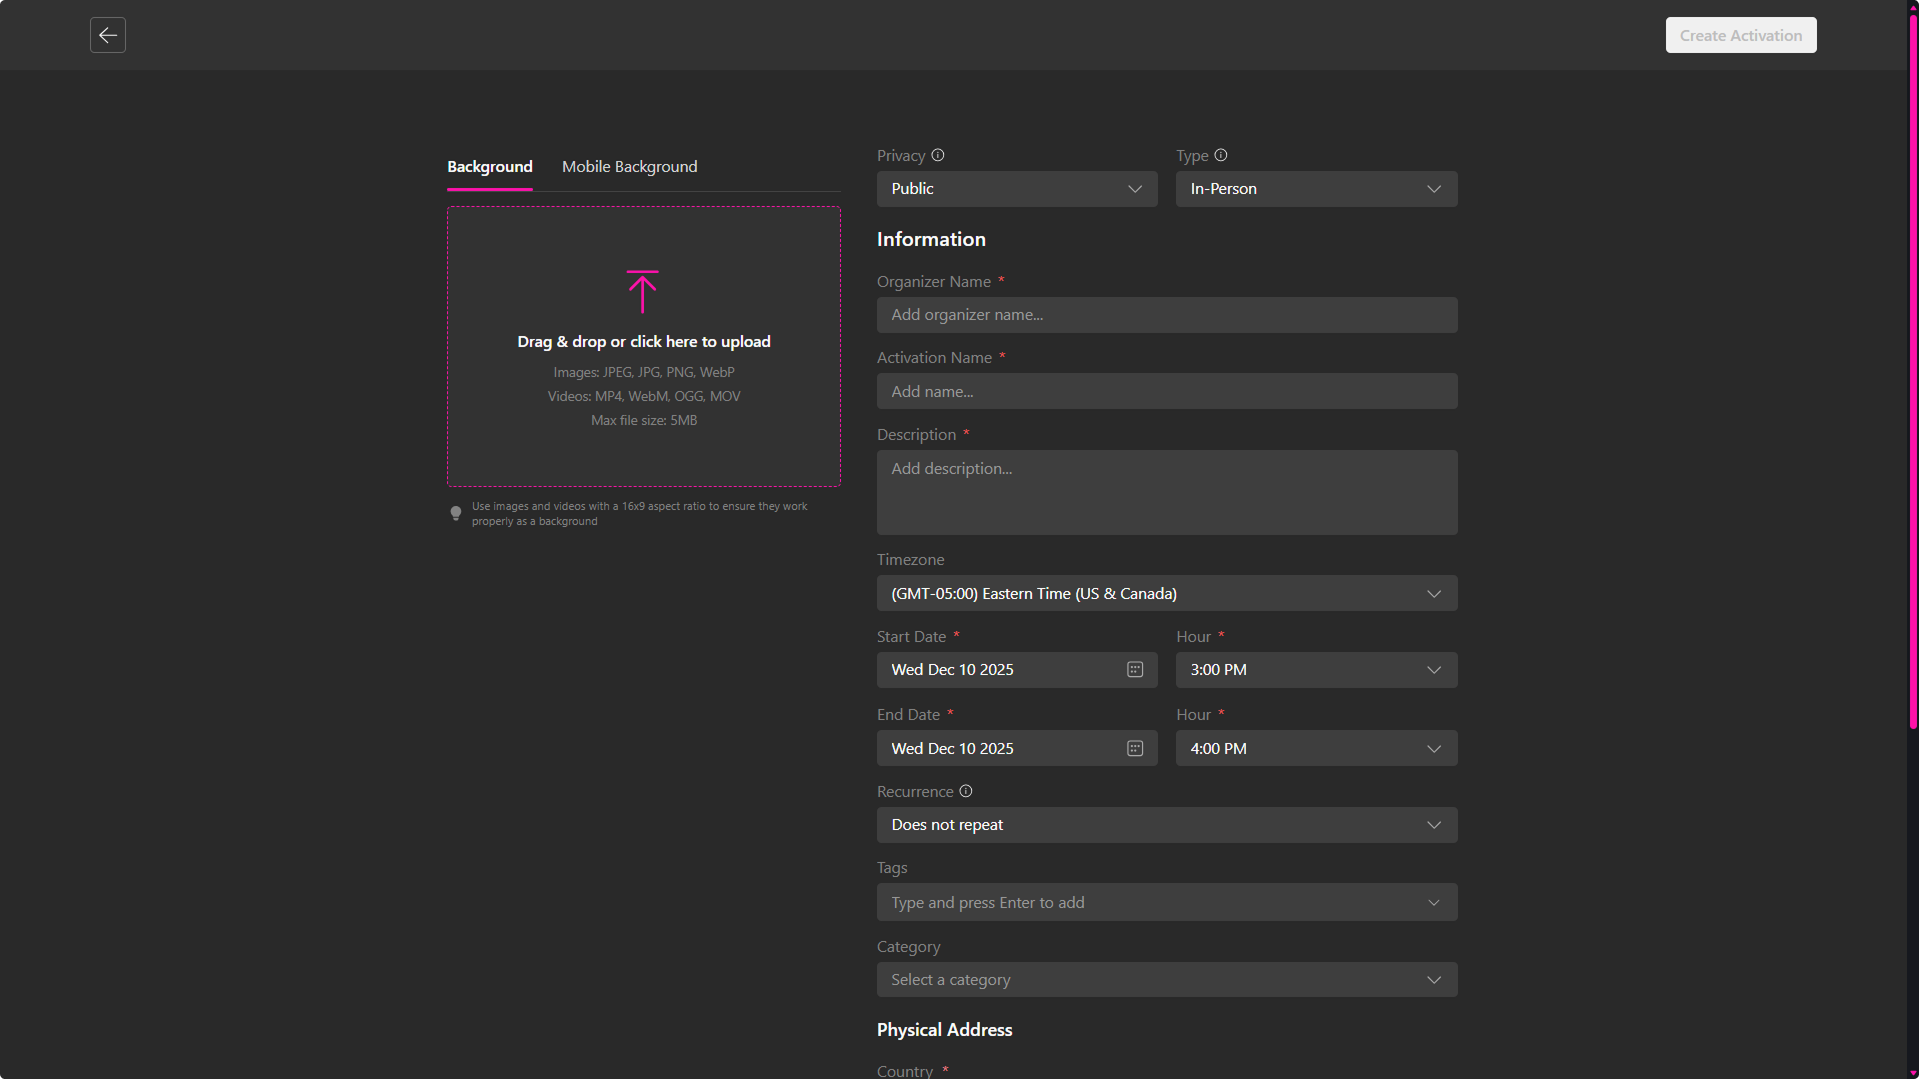Click the pink upload arrow icon

click(x=642, y=291)
